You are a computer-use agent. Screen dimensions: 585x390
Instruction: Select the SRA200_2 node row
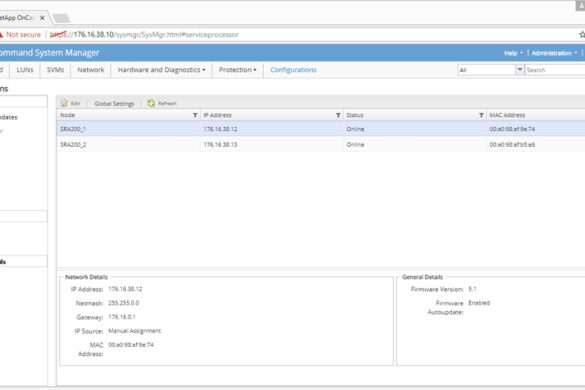point(321,144)
